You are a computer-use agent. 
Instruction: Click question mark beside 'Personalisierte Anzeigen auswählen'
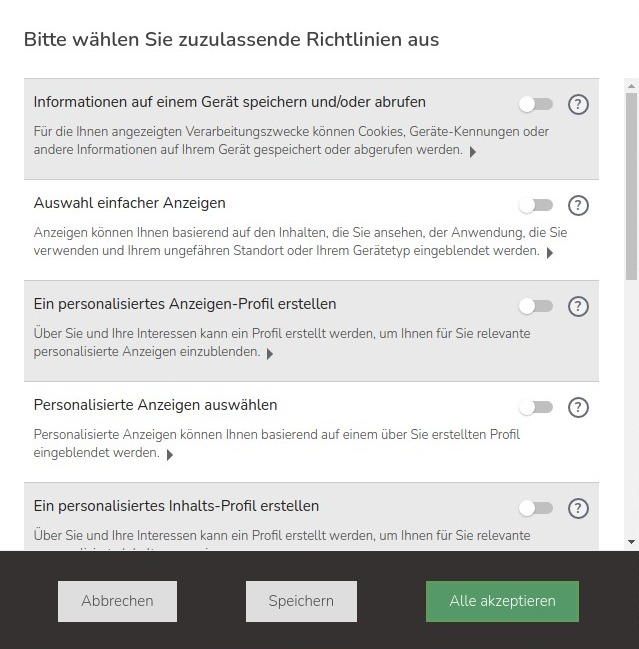pyautogui.click(x=577, y=407)
